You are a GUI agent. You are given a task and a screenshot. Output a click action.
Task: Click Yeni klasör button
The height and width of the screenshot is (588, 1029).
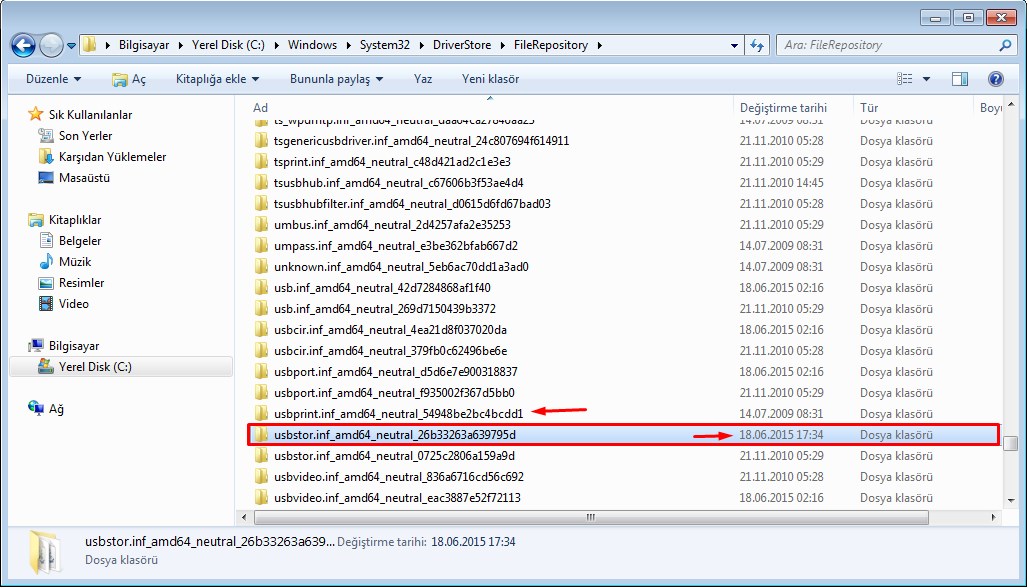[x=490, y=79]
